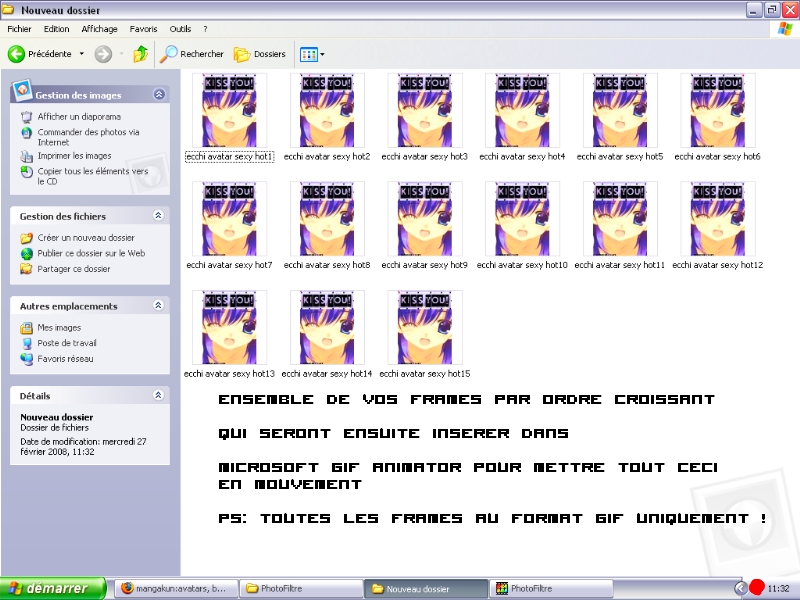The image size is (800, 600).
Task: Click Imprimer les images link
Action: click(x=74, y=156)
